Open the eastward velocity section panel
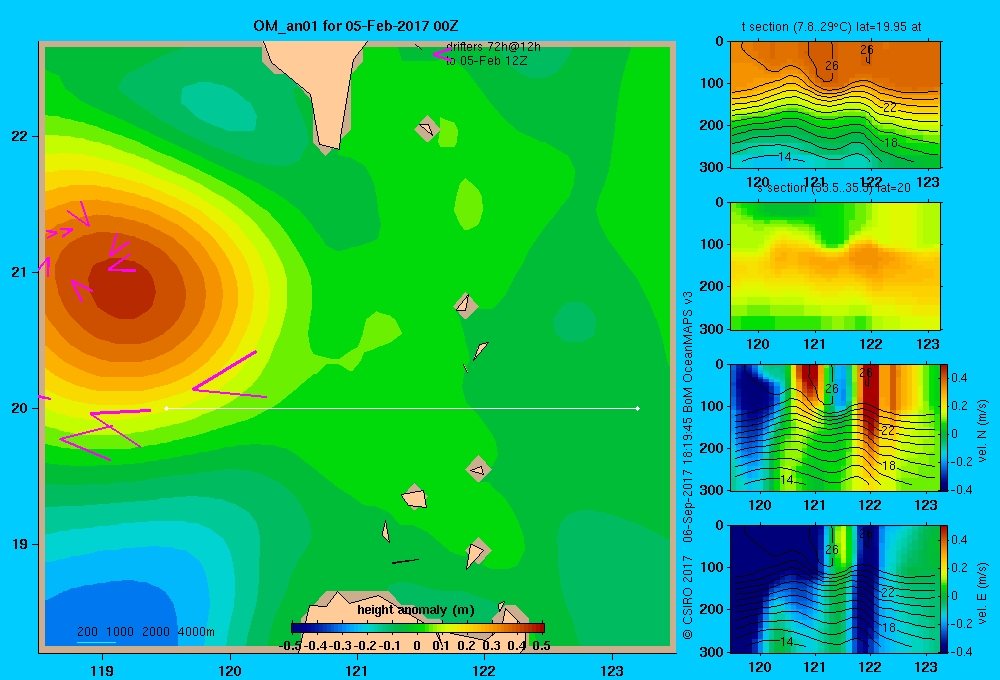 [x=835, y=588]
